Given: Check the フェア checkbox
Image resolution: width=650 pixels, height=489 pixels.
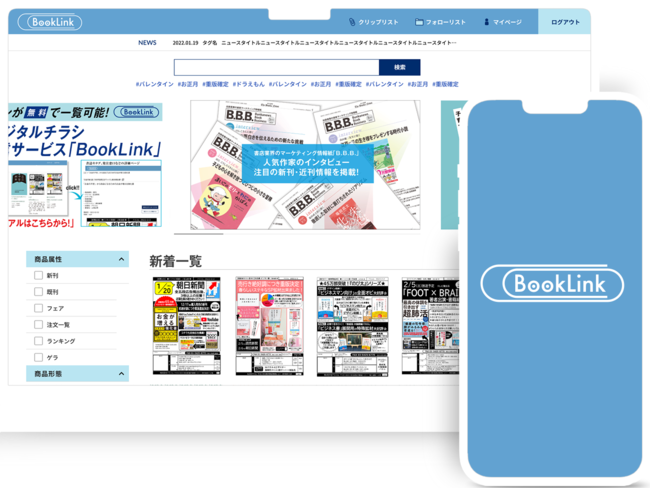Looking at the screenshot, I should point(39,308).
